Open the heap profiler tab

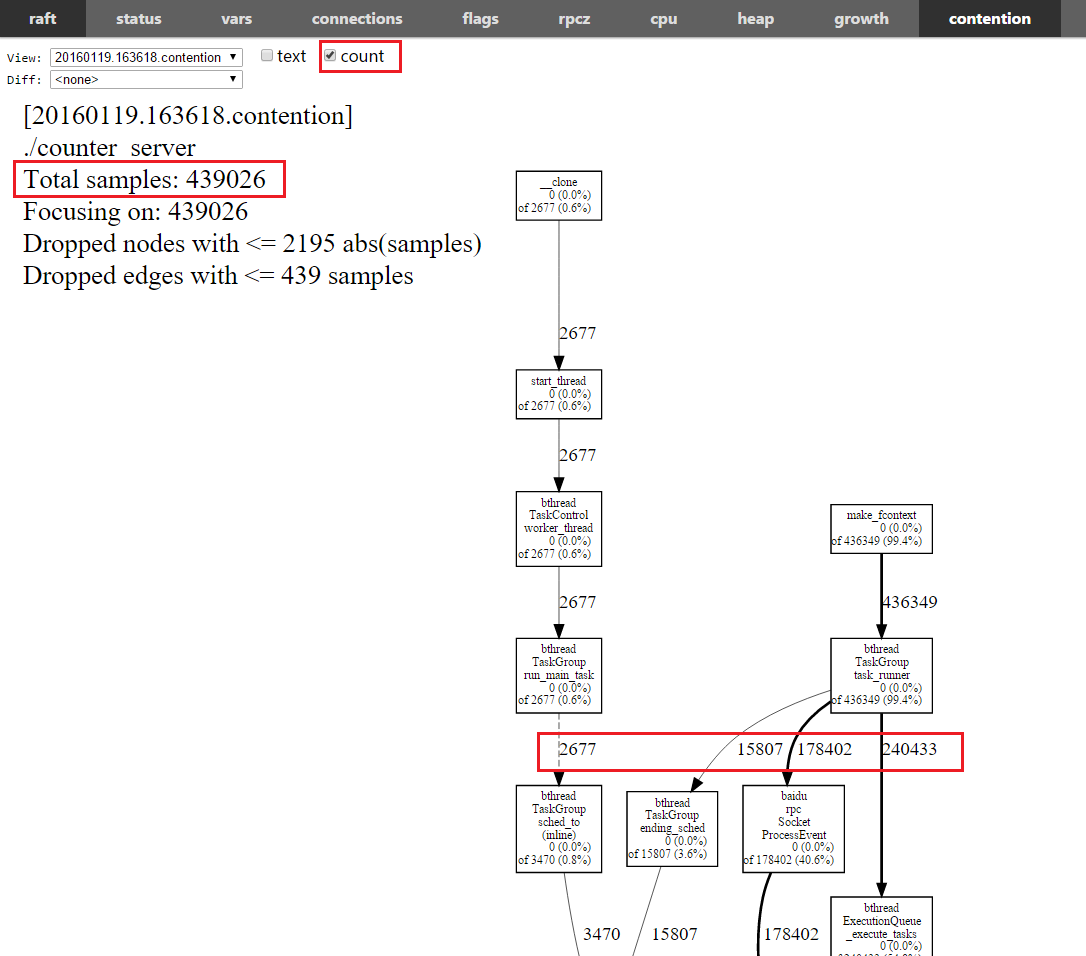pyautogui.click(x=755, y=18)
